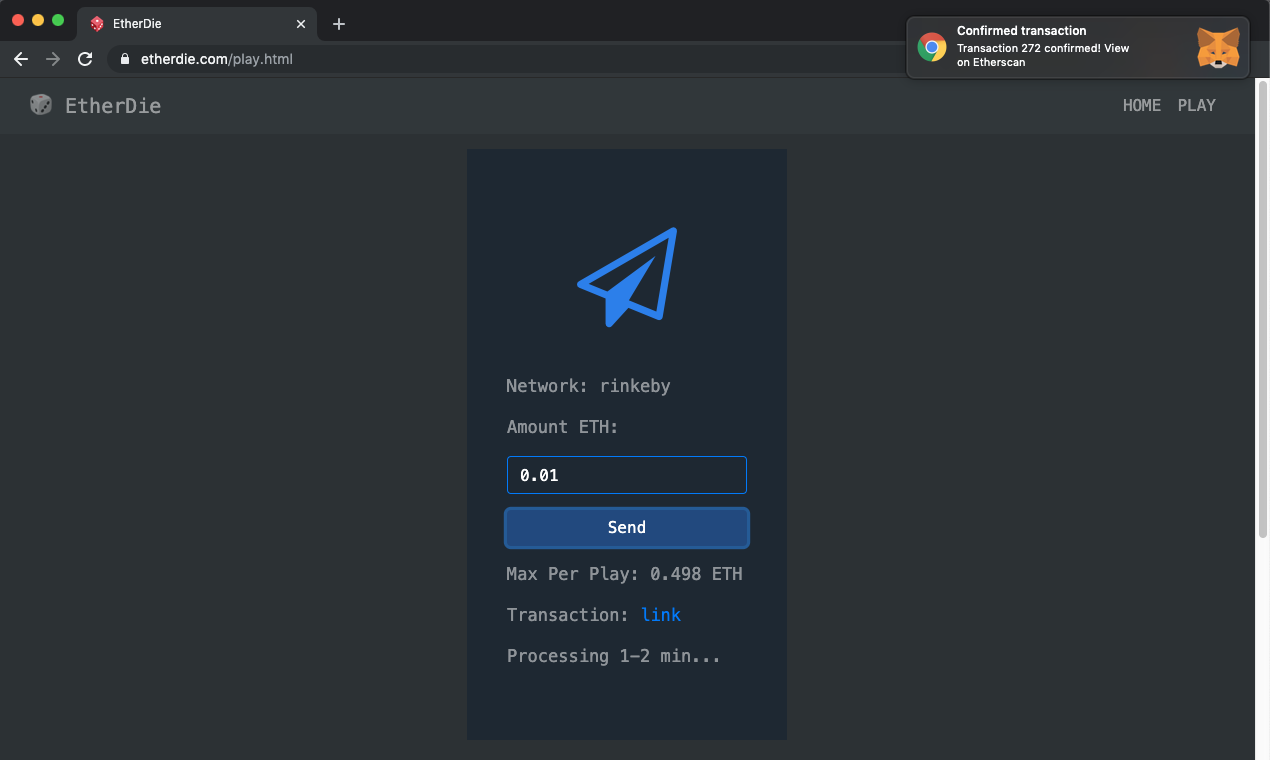Reload the page with refresh icon
The image size is (1270, 760).
(x=85, y=59)
